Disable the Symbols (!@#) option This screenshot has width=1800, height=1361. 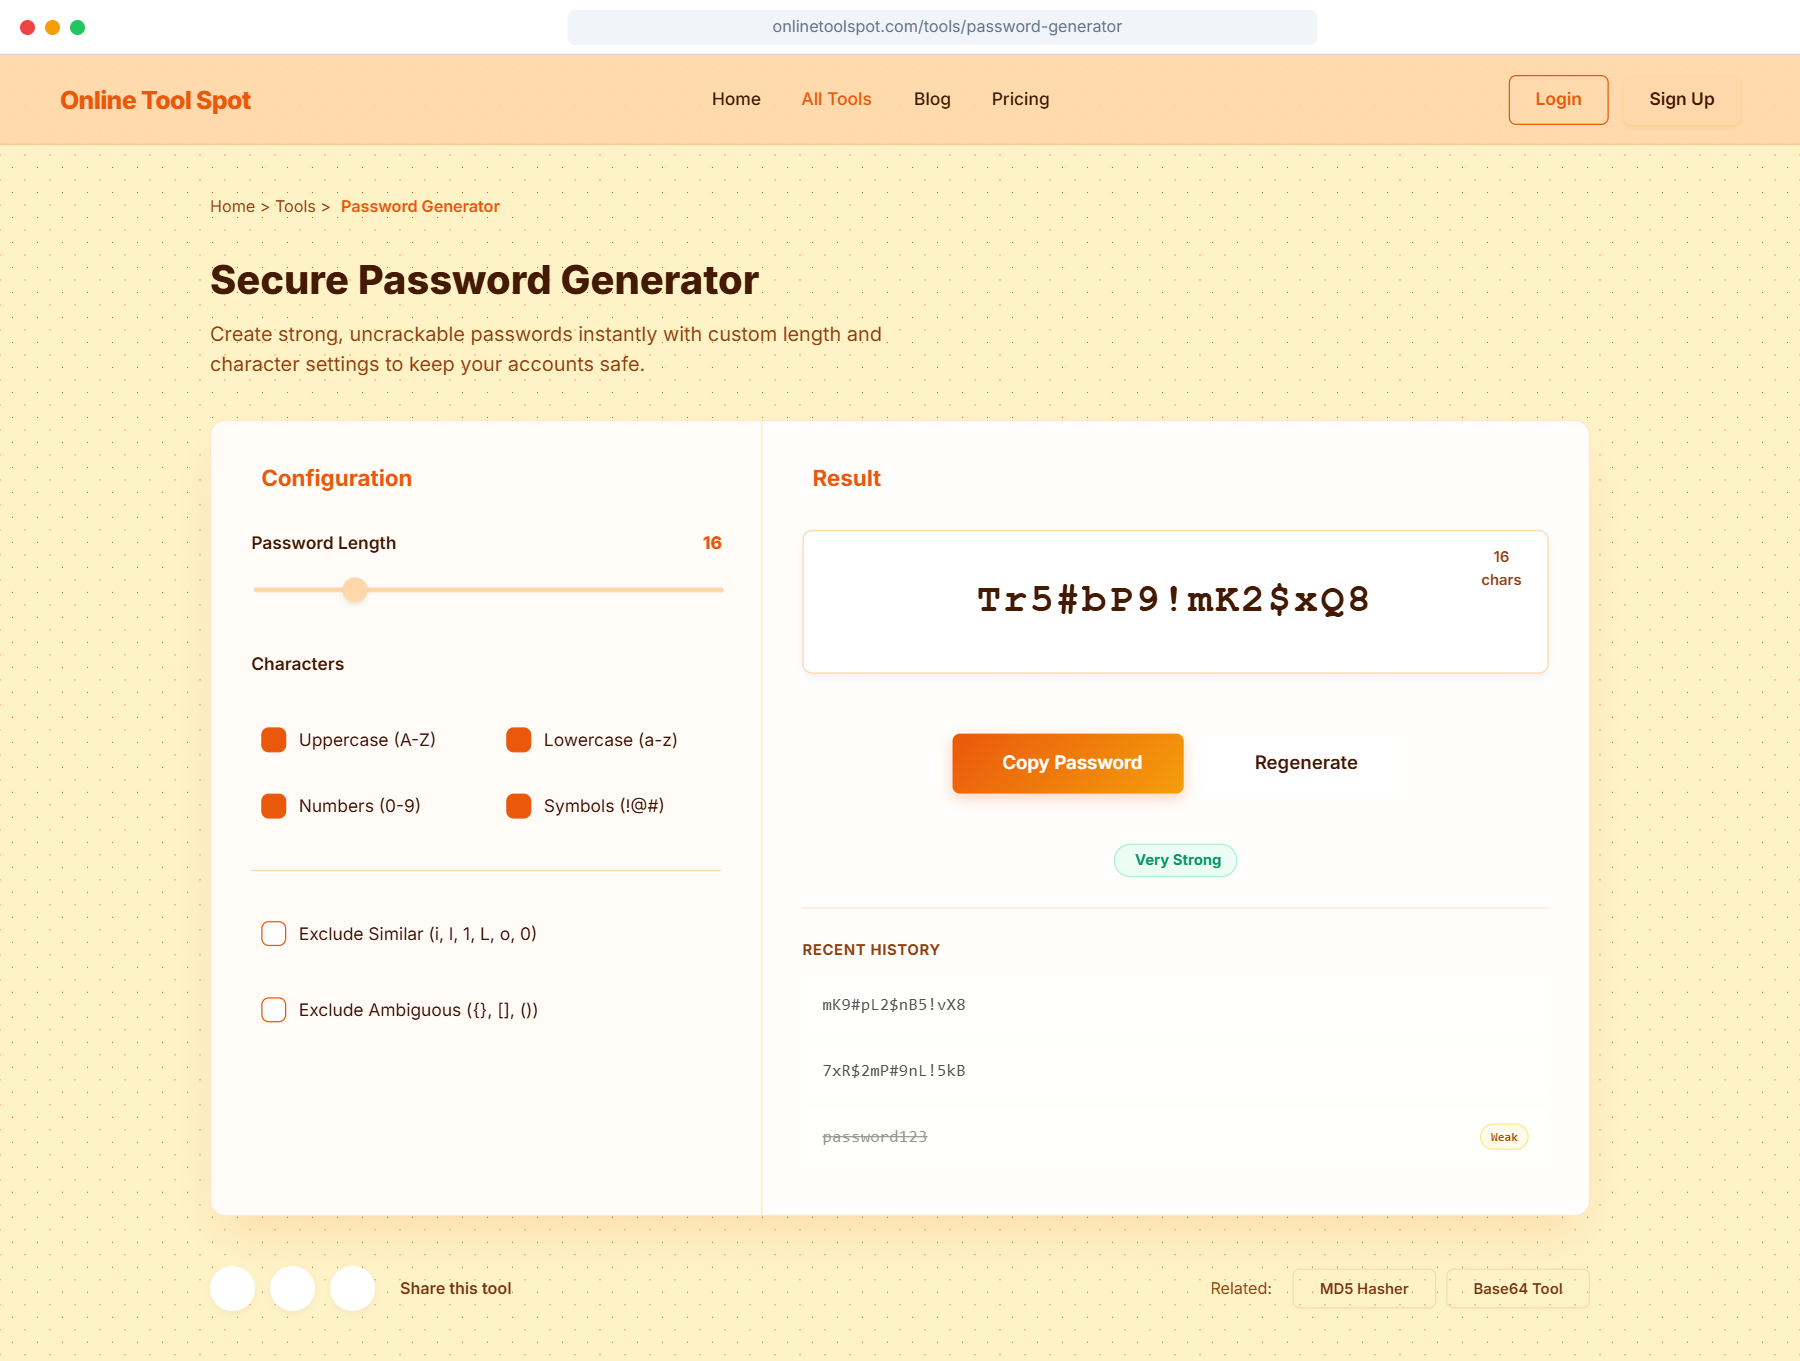(518, 805)
